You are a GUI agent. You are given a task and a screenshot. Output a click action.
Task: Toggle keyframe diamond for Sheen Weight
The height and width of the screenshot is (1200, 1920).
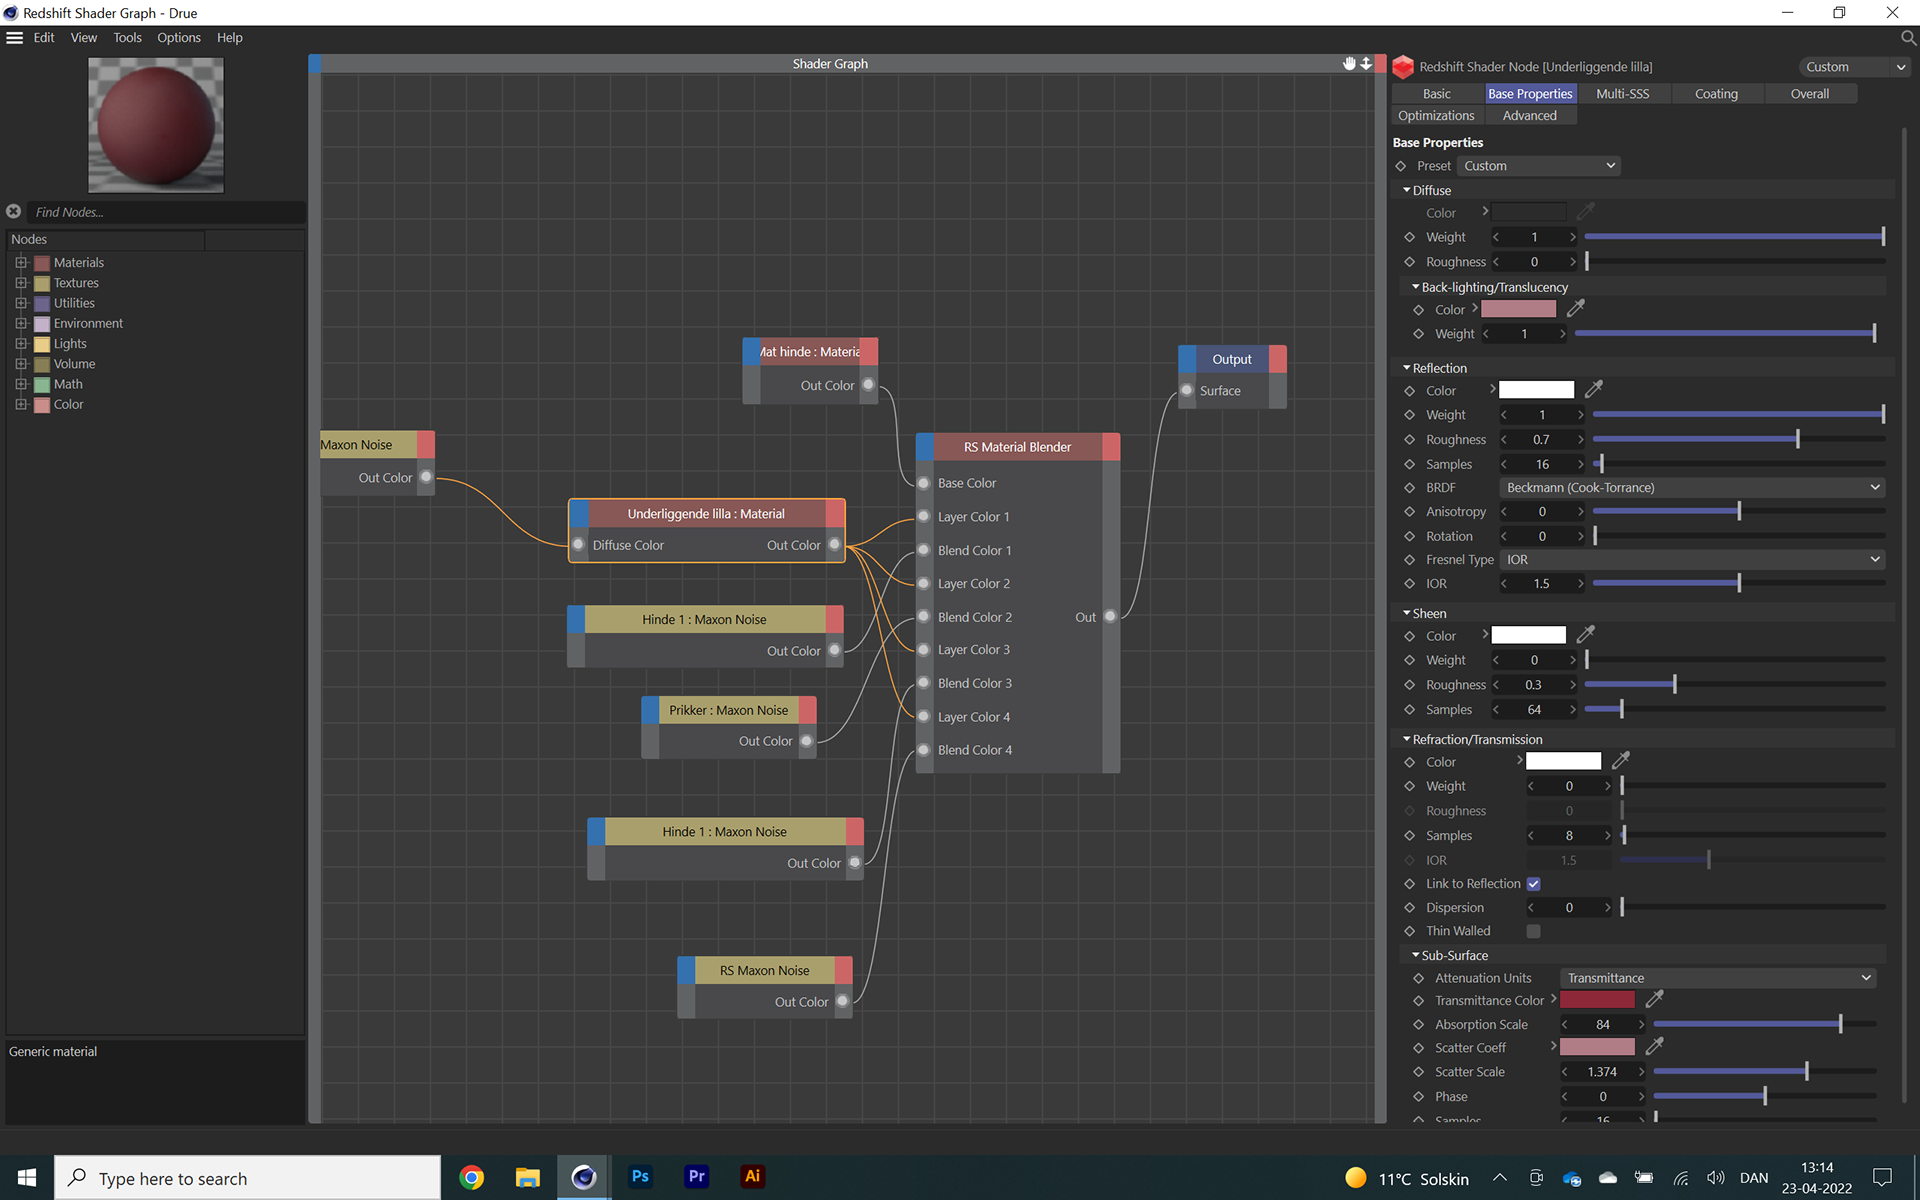coord(1409,660)
